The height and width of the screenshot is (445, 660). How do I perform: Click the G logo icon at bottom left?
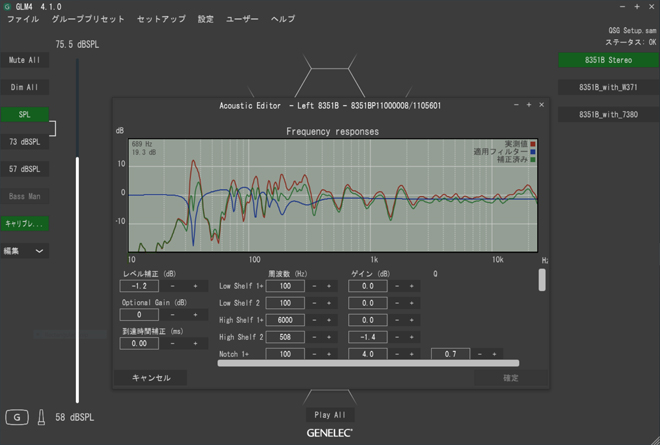pos(16,417)
